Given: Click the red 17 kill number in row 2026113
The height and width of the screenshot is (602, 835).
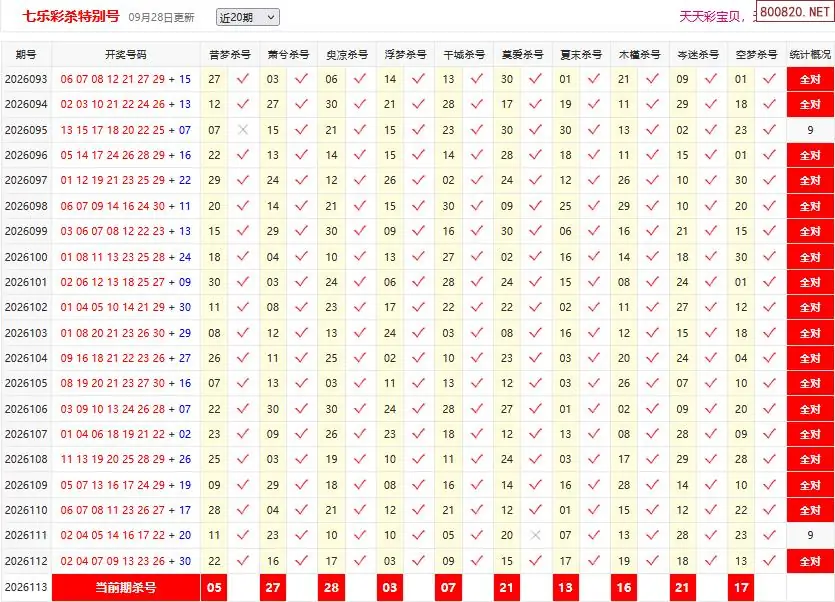Looking at the screenshot, I should pyautogui.click(x=741, y=588).
